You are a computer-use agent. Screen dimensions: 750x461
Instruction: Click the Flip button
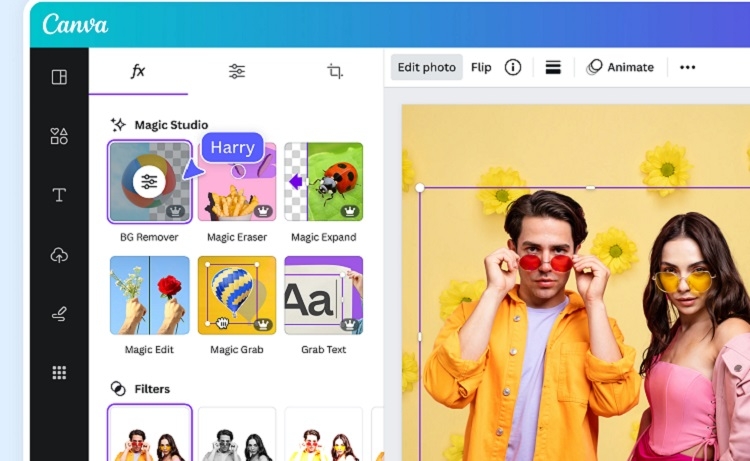481,67
